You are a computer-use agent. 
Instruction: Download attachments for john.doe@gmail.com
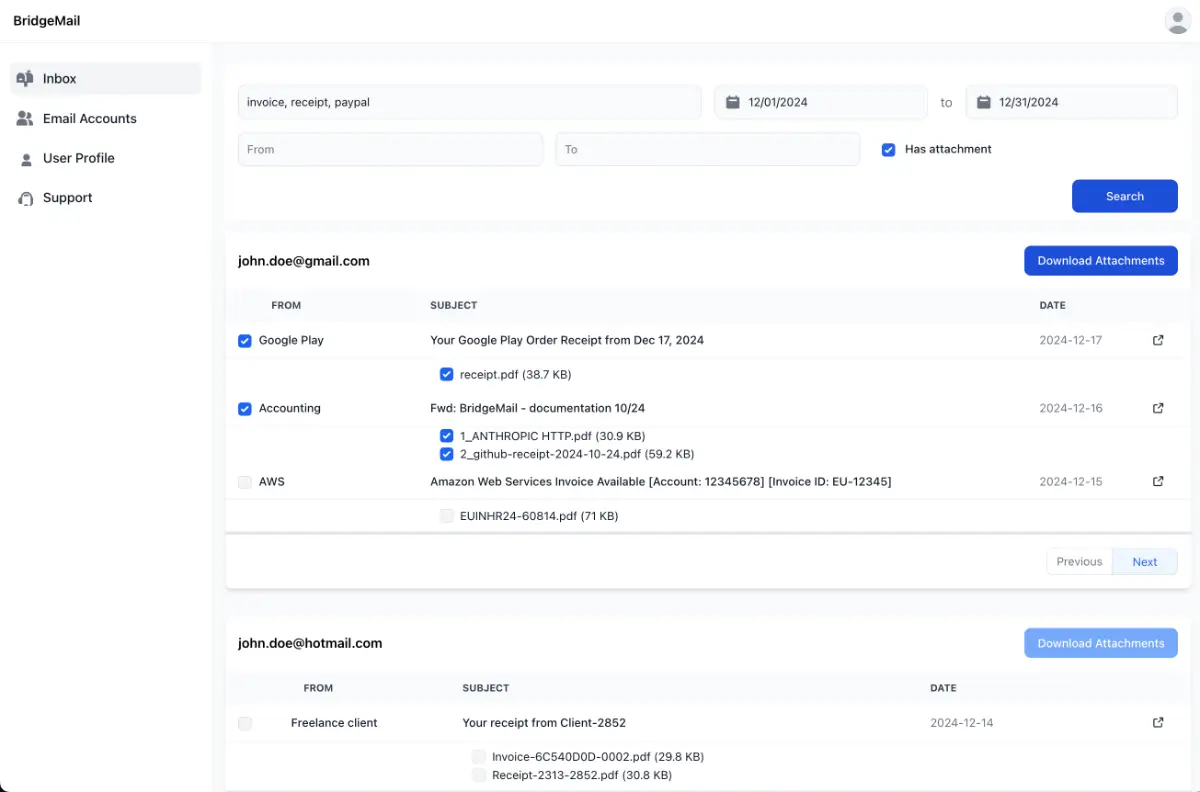point(1100,261)
